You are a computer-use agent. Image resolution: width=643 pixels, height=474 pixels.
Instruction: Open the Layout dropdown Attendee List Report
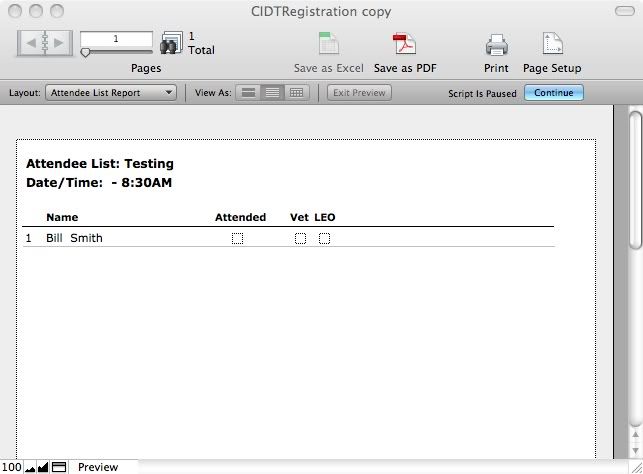111,93
